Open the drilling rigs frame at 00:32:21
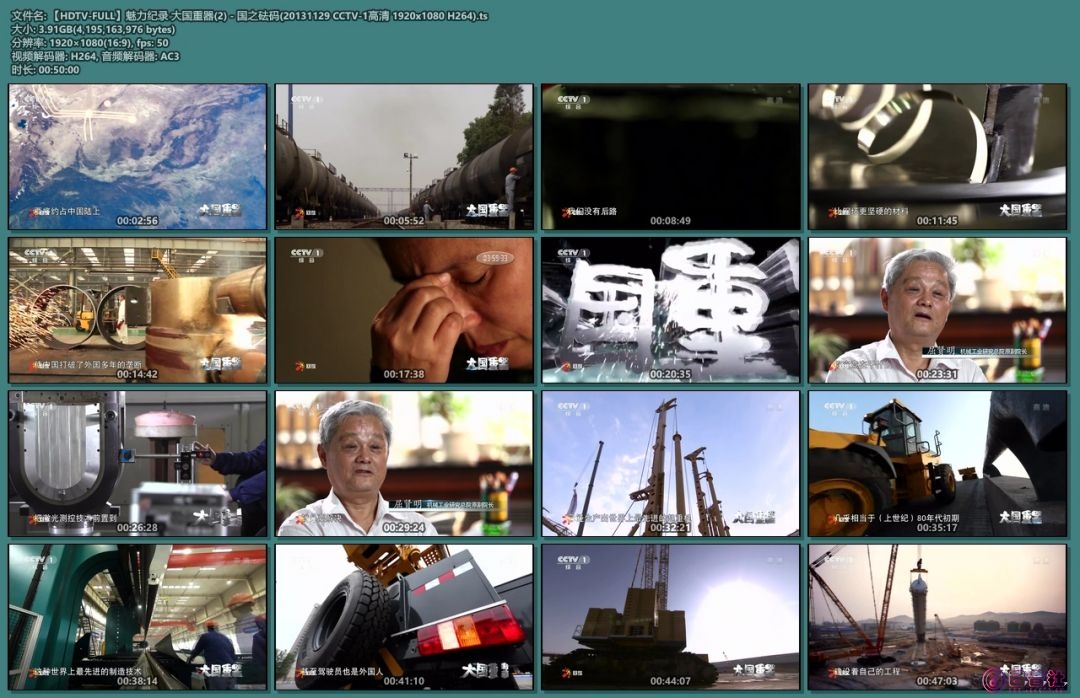This screenshot has height=698, width=1080. (671, 464)
